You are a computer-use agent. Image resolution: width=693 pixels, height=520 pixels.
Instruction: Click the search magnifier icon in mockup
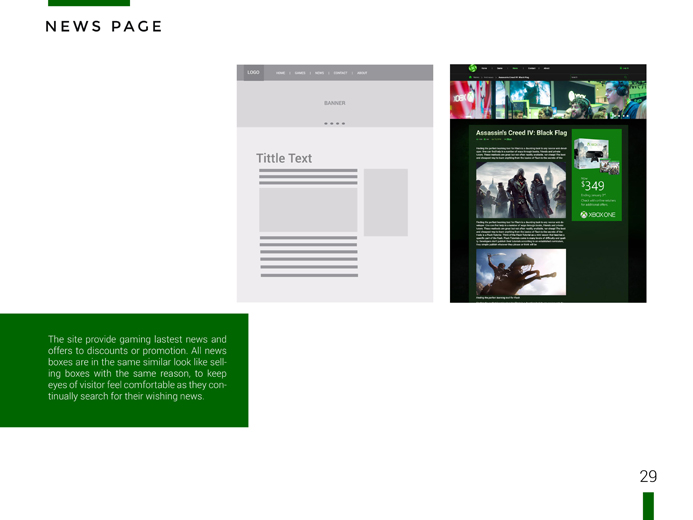coord(625,77)
